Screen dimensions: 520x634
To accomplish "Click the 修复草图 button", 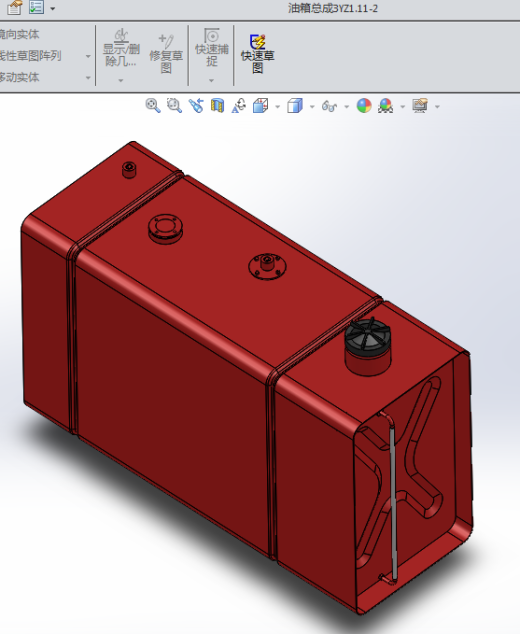I will pyautogui.click(x=166, y=54).
